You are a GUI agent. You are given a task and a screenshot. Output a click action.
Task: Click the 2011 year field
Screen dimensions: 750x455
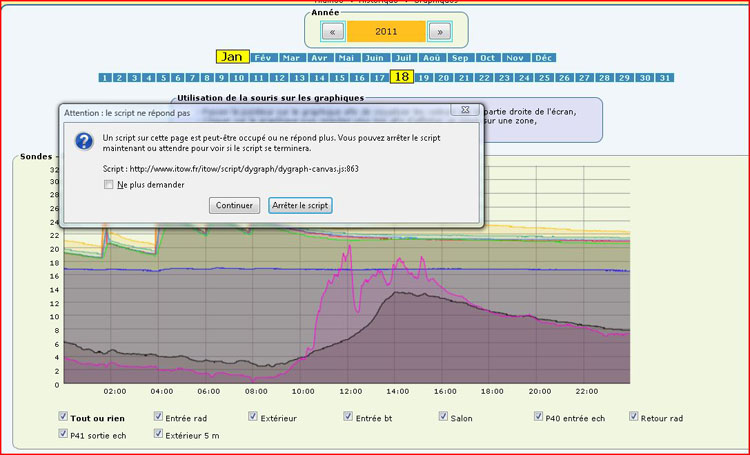click(386, 31)
